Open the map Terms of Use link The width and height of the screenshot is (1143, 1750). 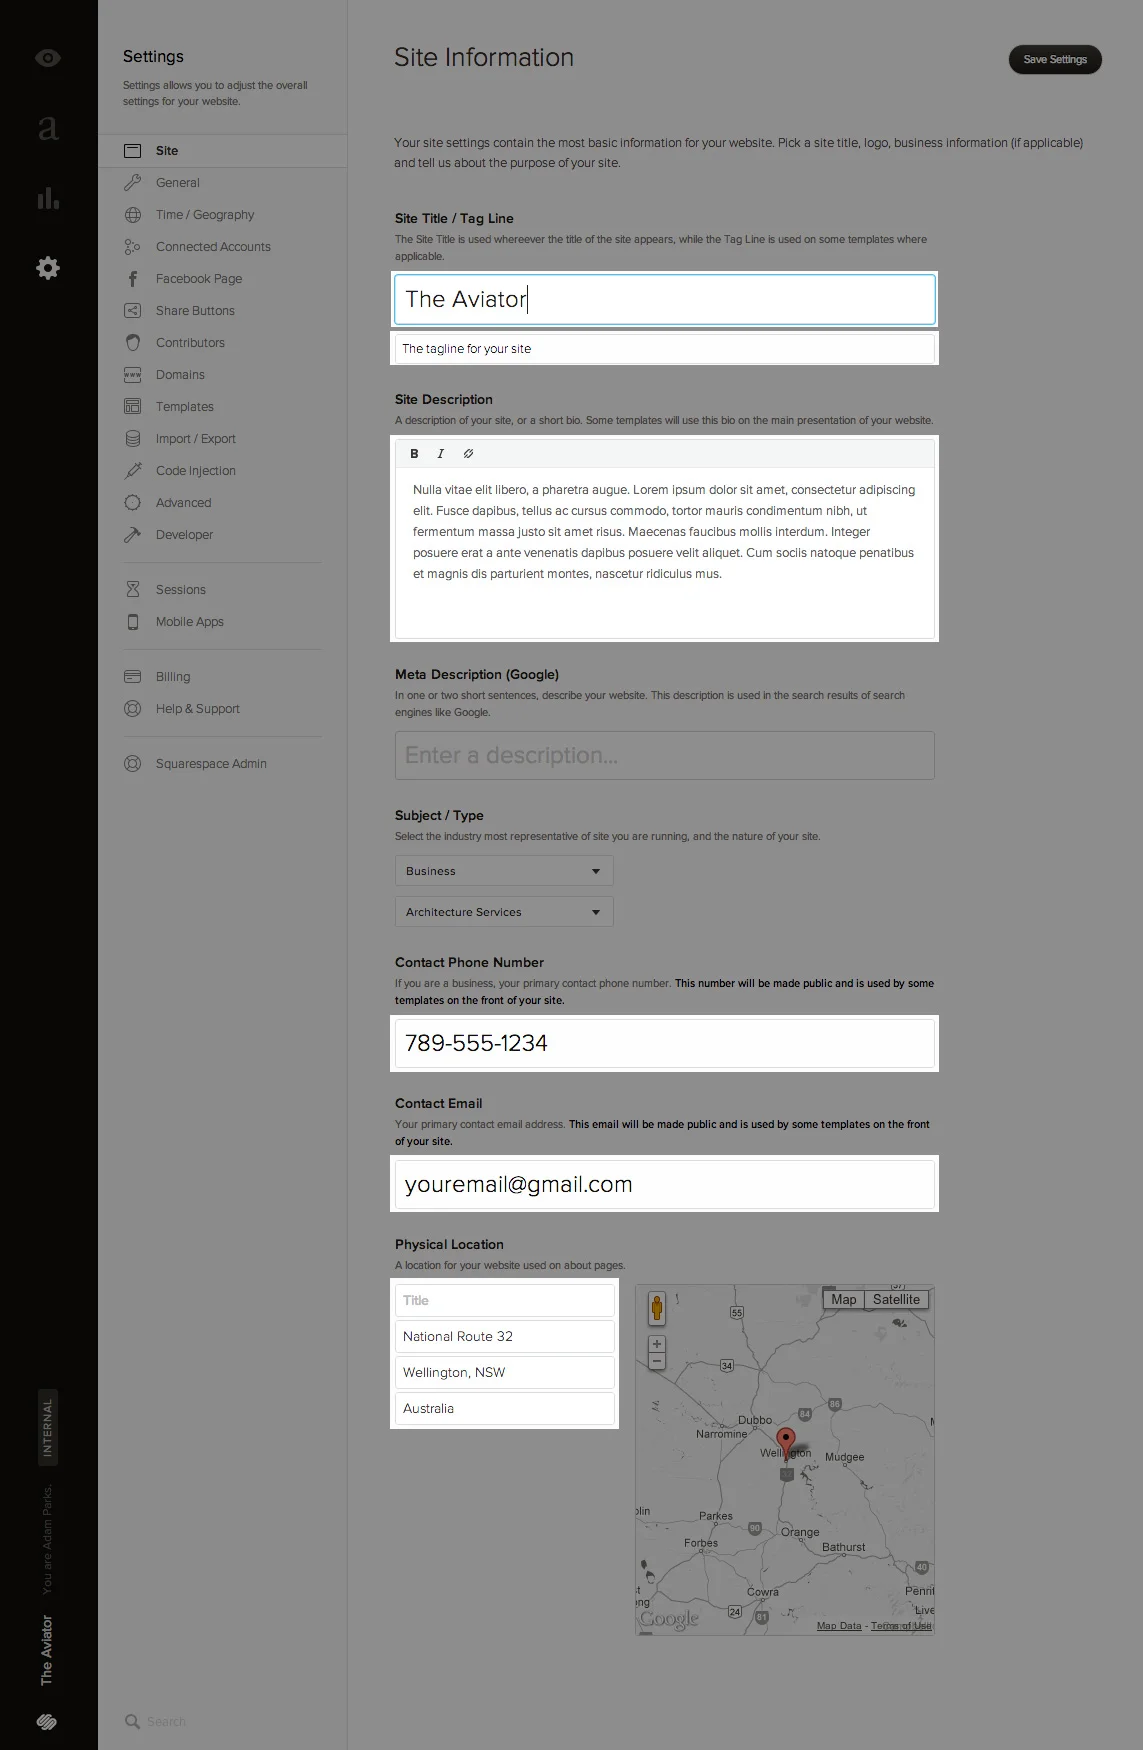point(901,1626)
